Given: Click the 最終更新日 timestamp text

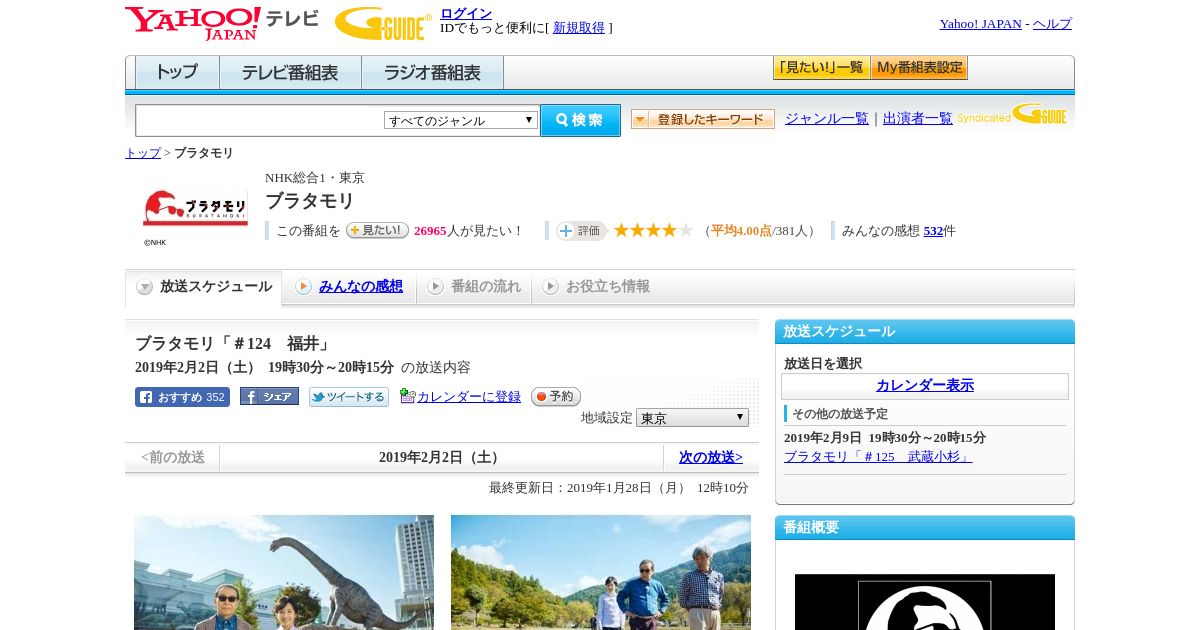Looking at the screenshot, I should click(x=619, y=488).
